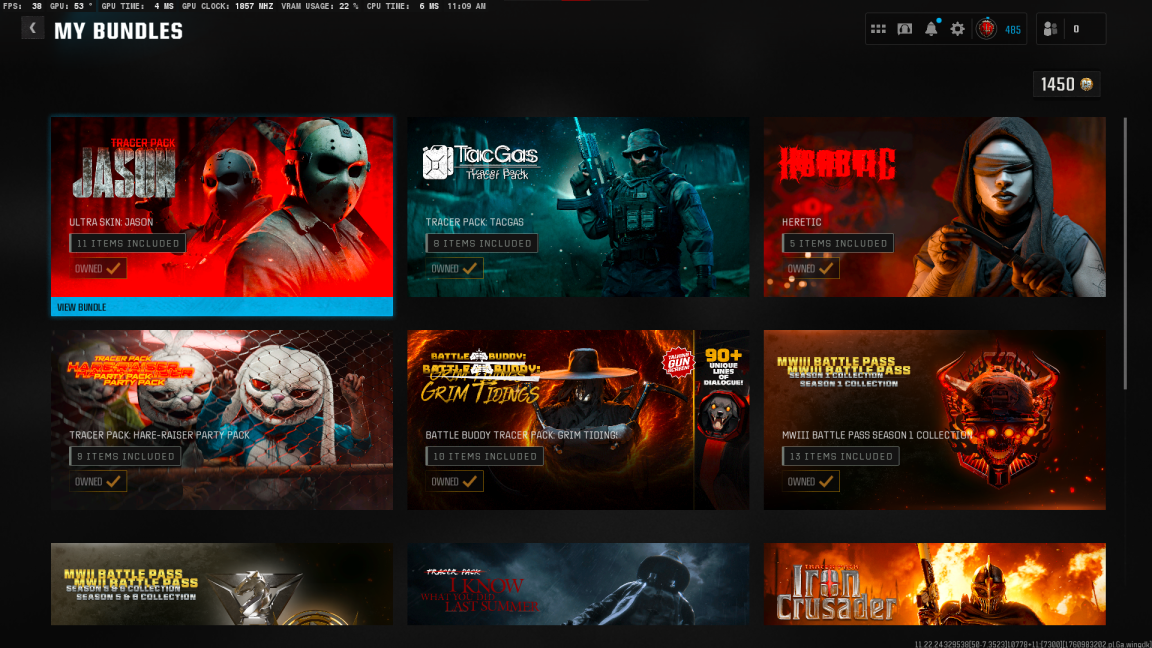The height and width of the screenshot is (648, 1152).
Task: Click the party count number 0
Action: [x=1076, y=29]
